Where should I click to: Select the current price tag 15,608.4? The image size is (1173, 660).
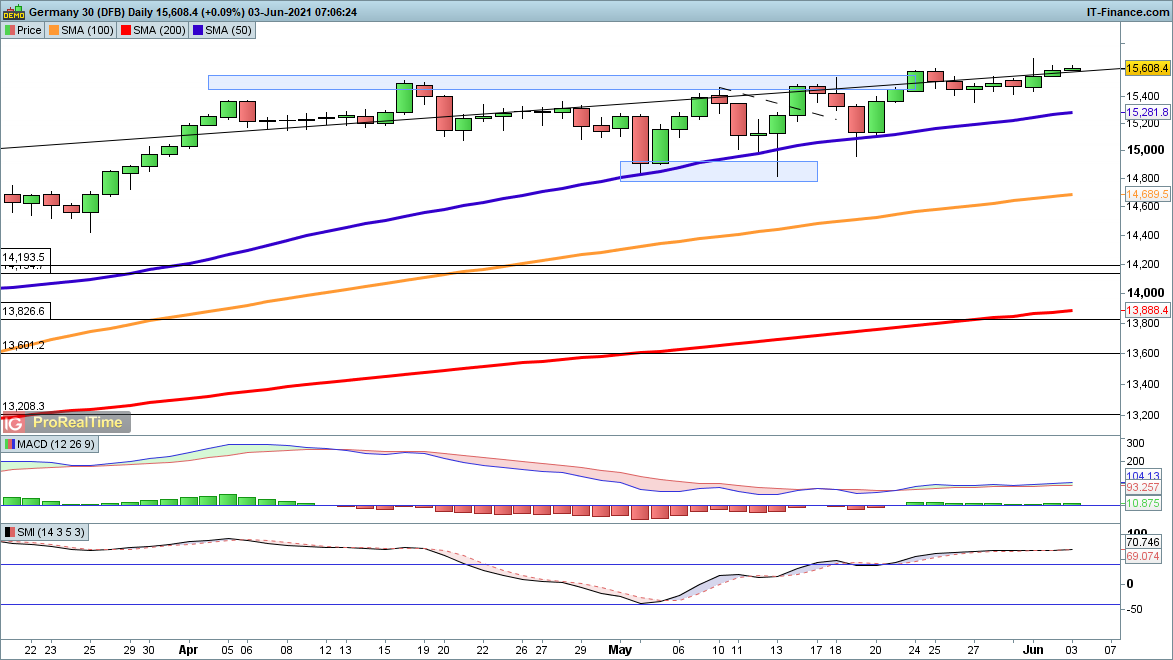(x=1147, y=68)
